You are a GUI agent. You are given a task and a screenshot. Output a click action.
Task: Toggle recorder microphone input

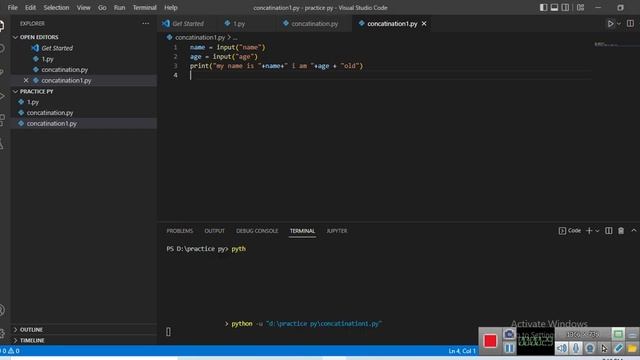pos(576,348)
